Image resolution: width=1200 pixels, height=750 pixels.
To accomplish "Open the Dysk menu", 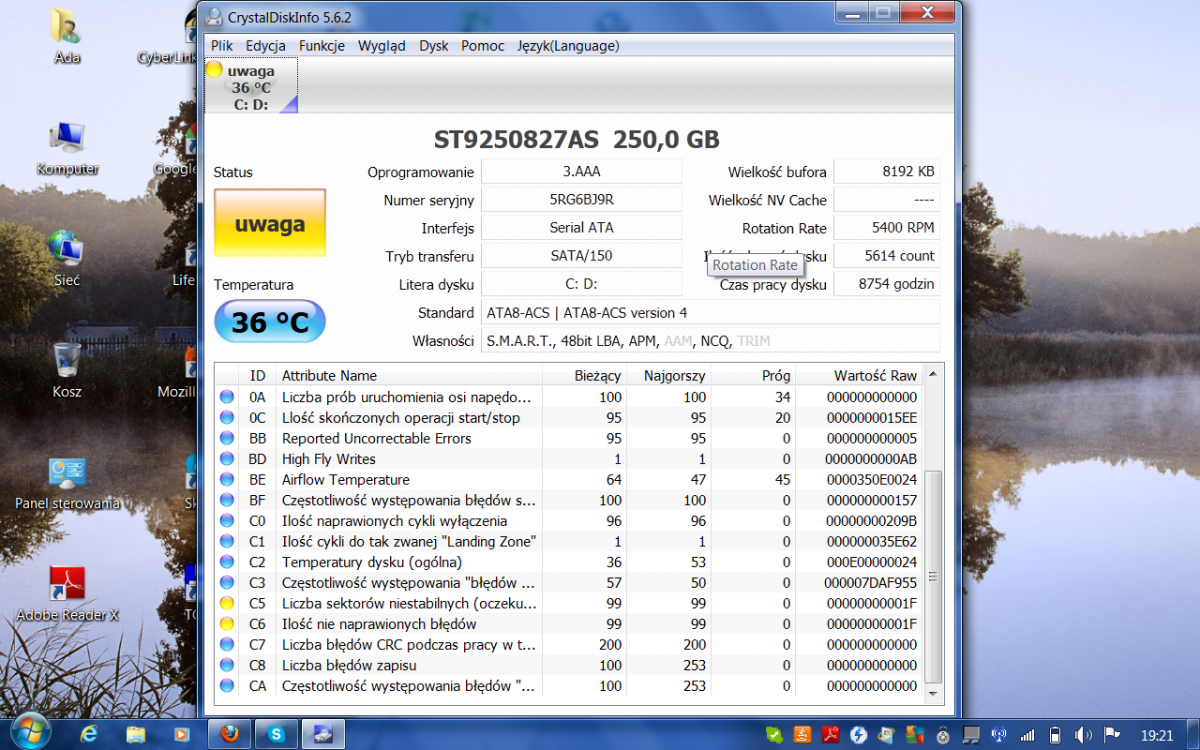I will [434, 46].
